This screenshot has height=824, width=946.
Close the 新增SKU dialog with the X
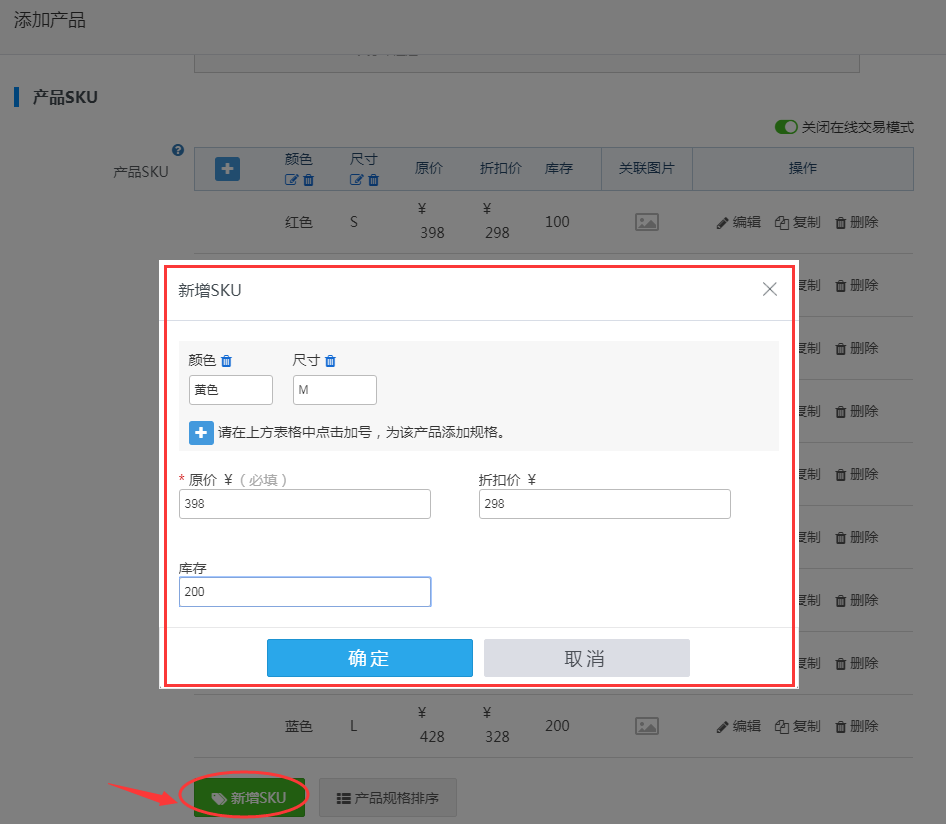pos(769,289)
